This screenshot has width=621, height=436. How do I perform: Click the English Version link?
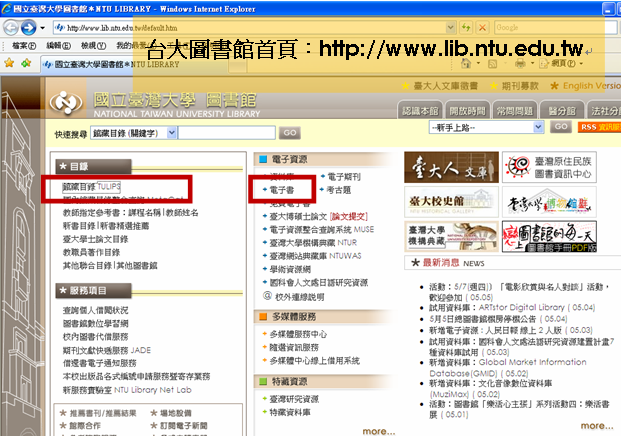(x=592, y=86)
